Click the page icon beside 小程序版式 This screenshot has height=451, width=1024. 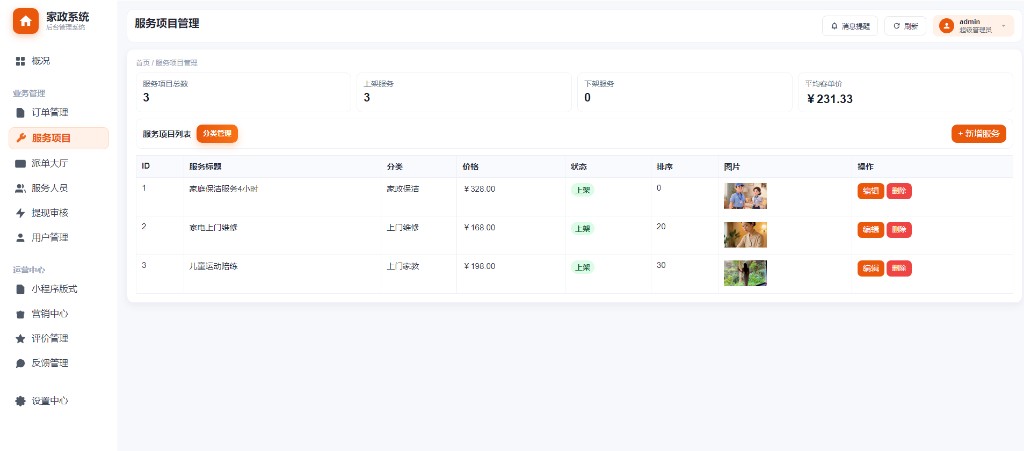pyautogui.click(x=20, y=289)
